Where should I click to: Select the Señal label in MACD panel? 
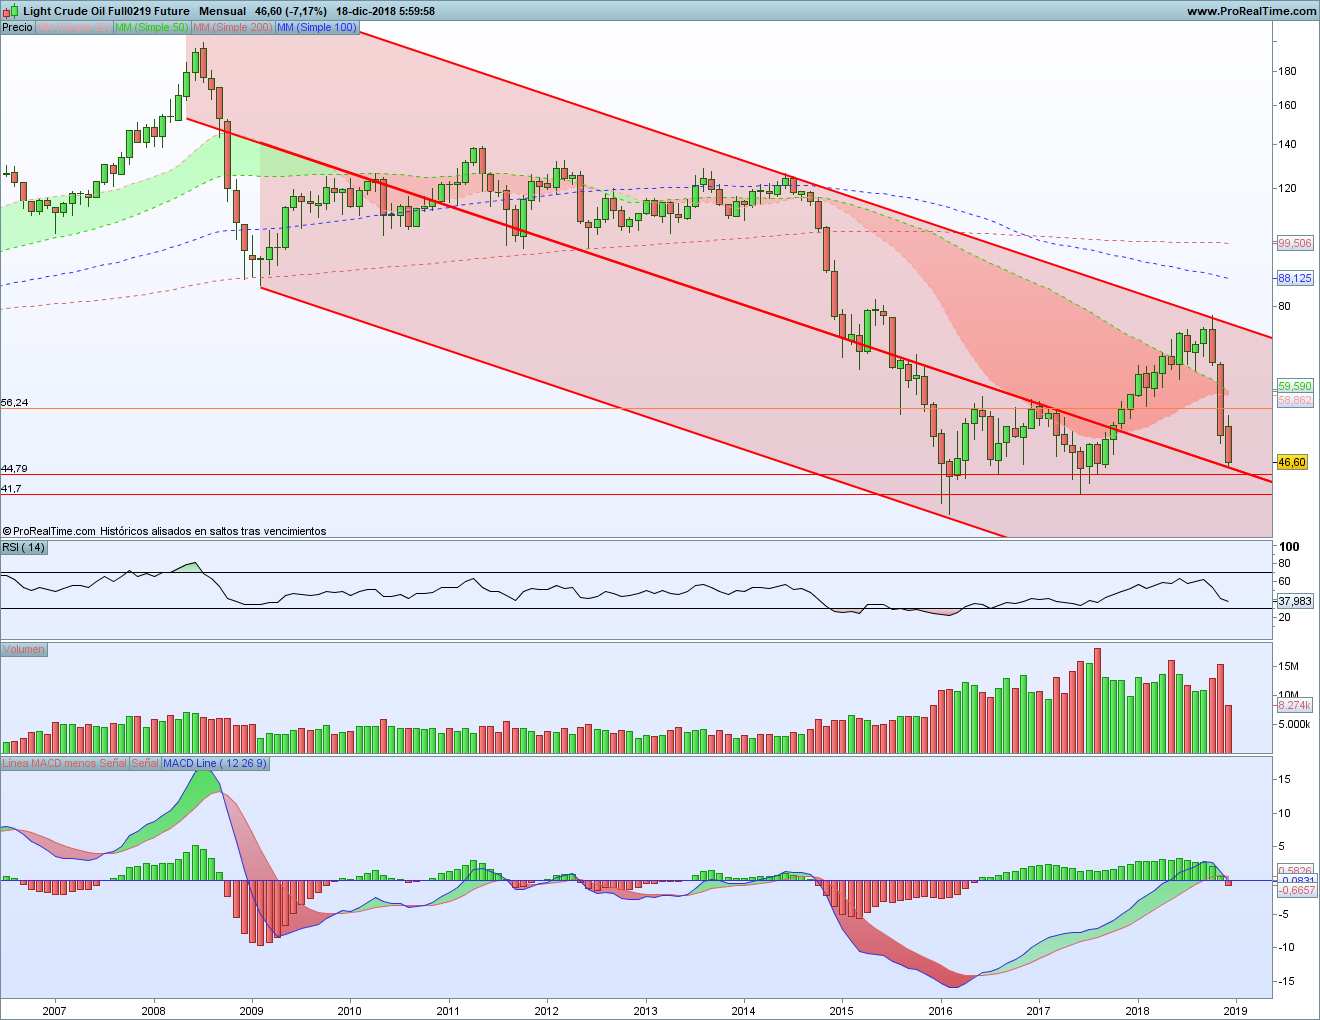click(145, 763)
